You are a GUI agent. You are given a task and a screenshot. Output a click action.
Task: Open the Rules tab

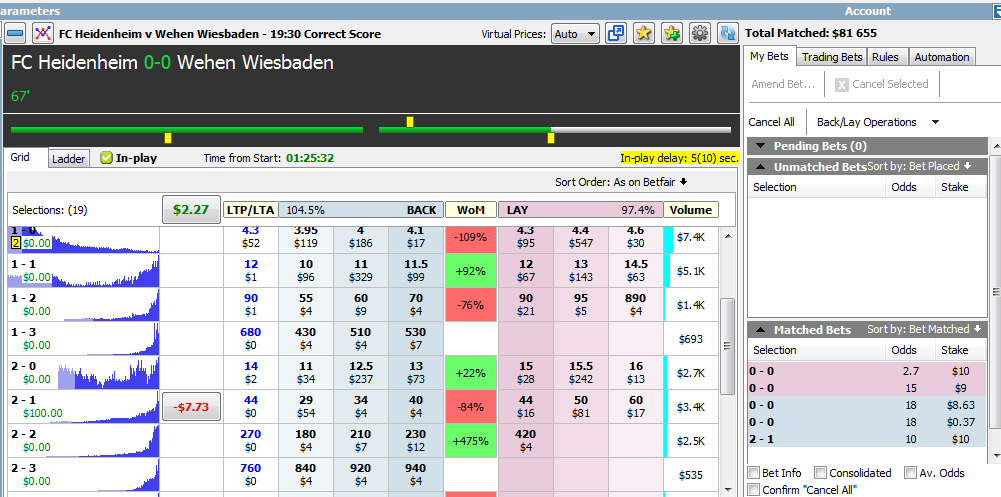coord(885,57)
